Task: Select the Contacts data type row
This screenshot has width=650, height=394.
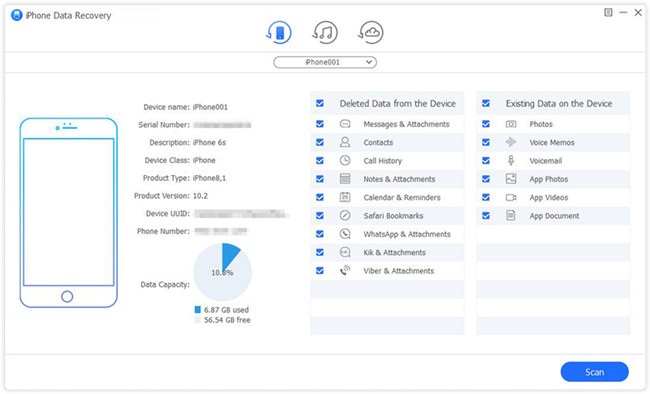Action: 387,142
